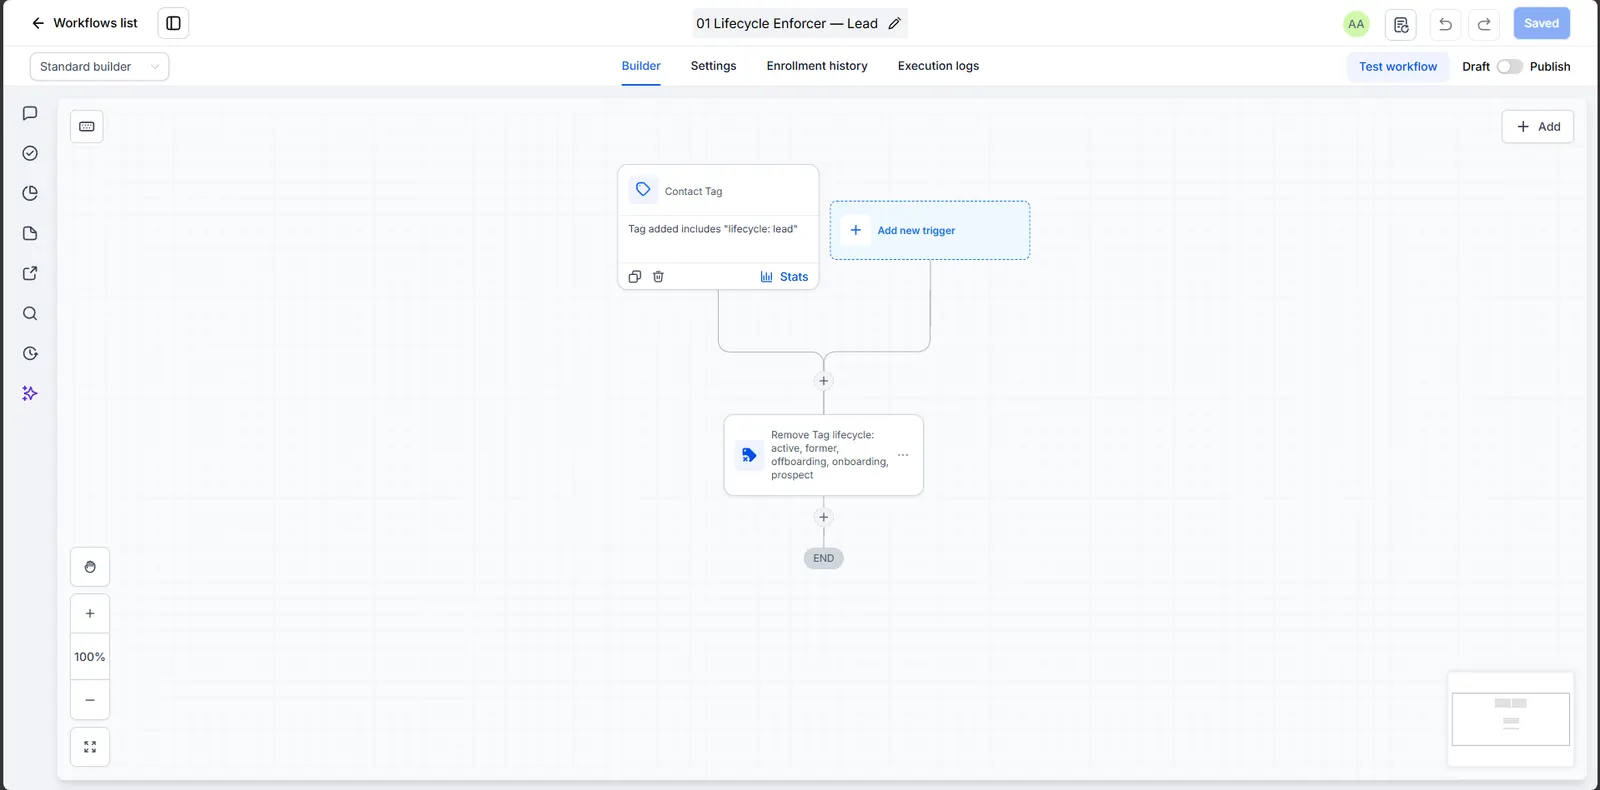Select the END node
The image size is (1600, 790).
click(824, 558)
